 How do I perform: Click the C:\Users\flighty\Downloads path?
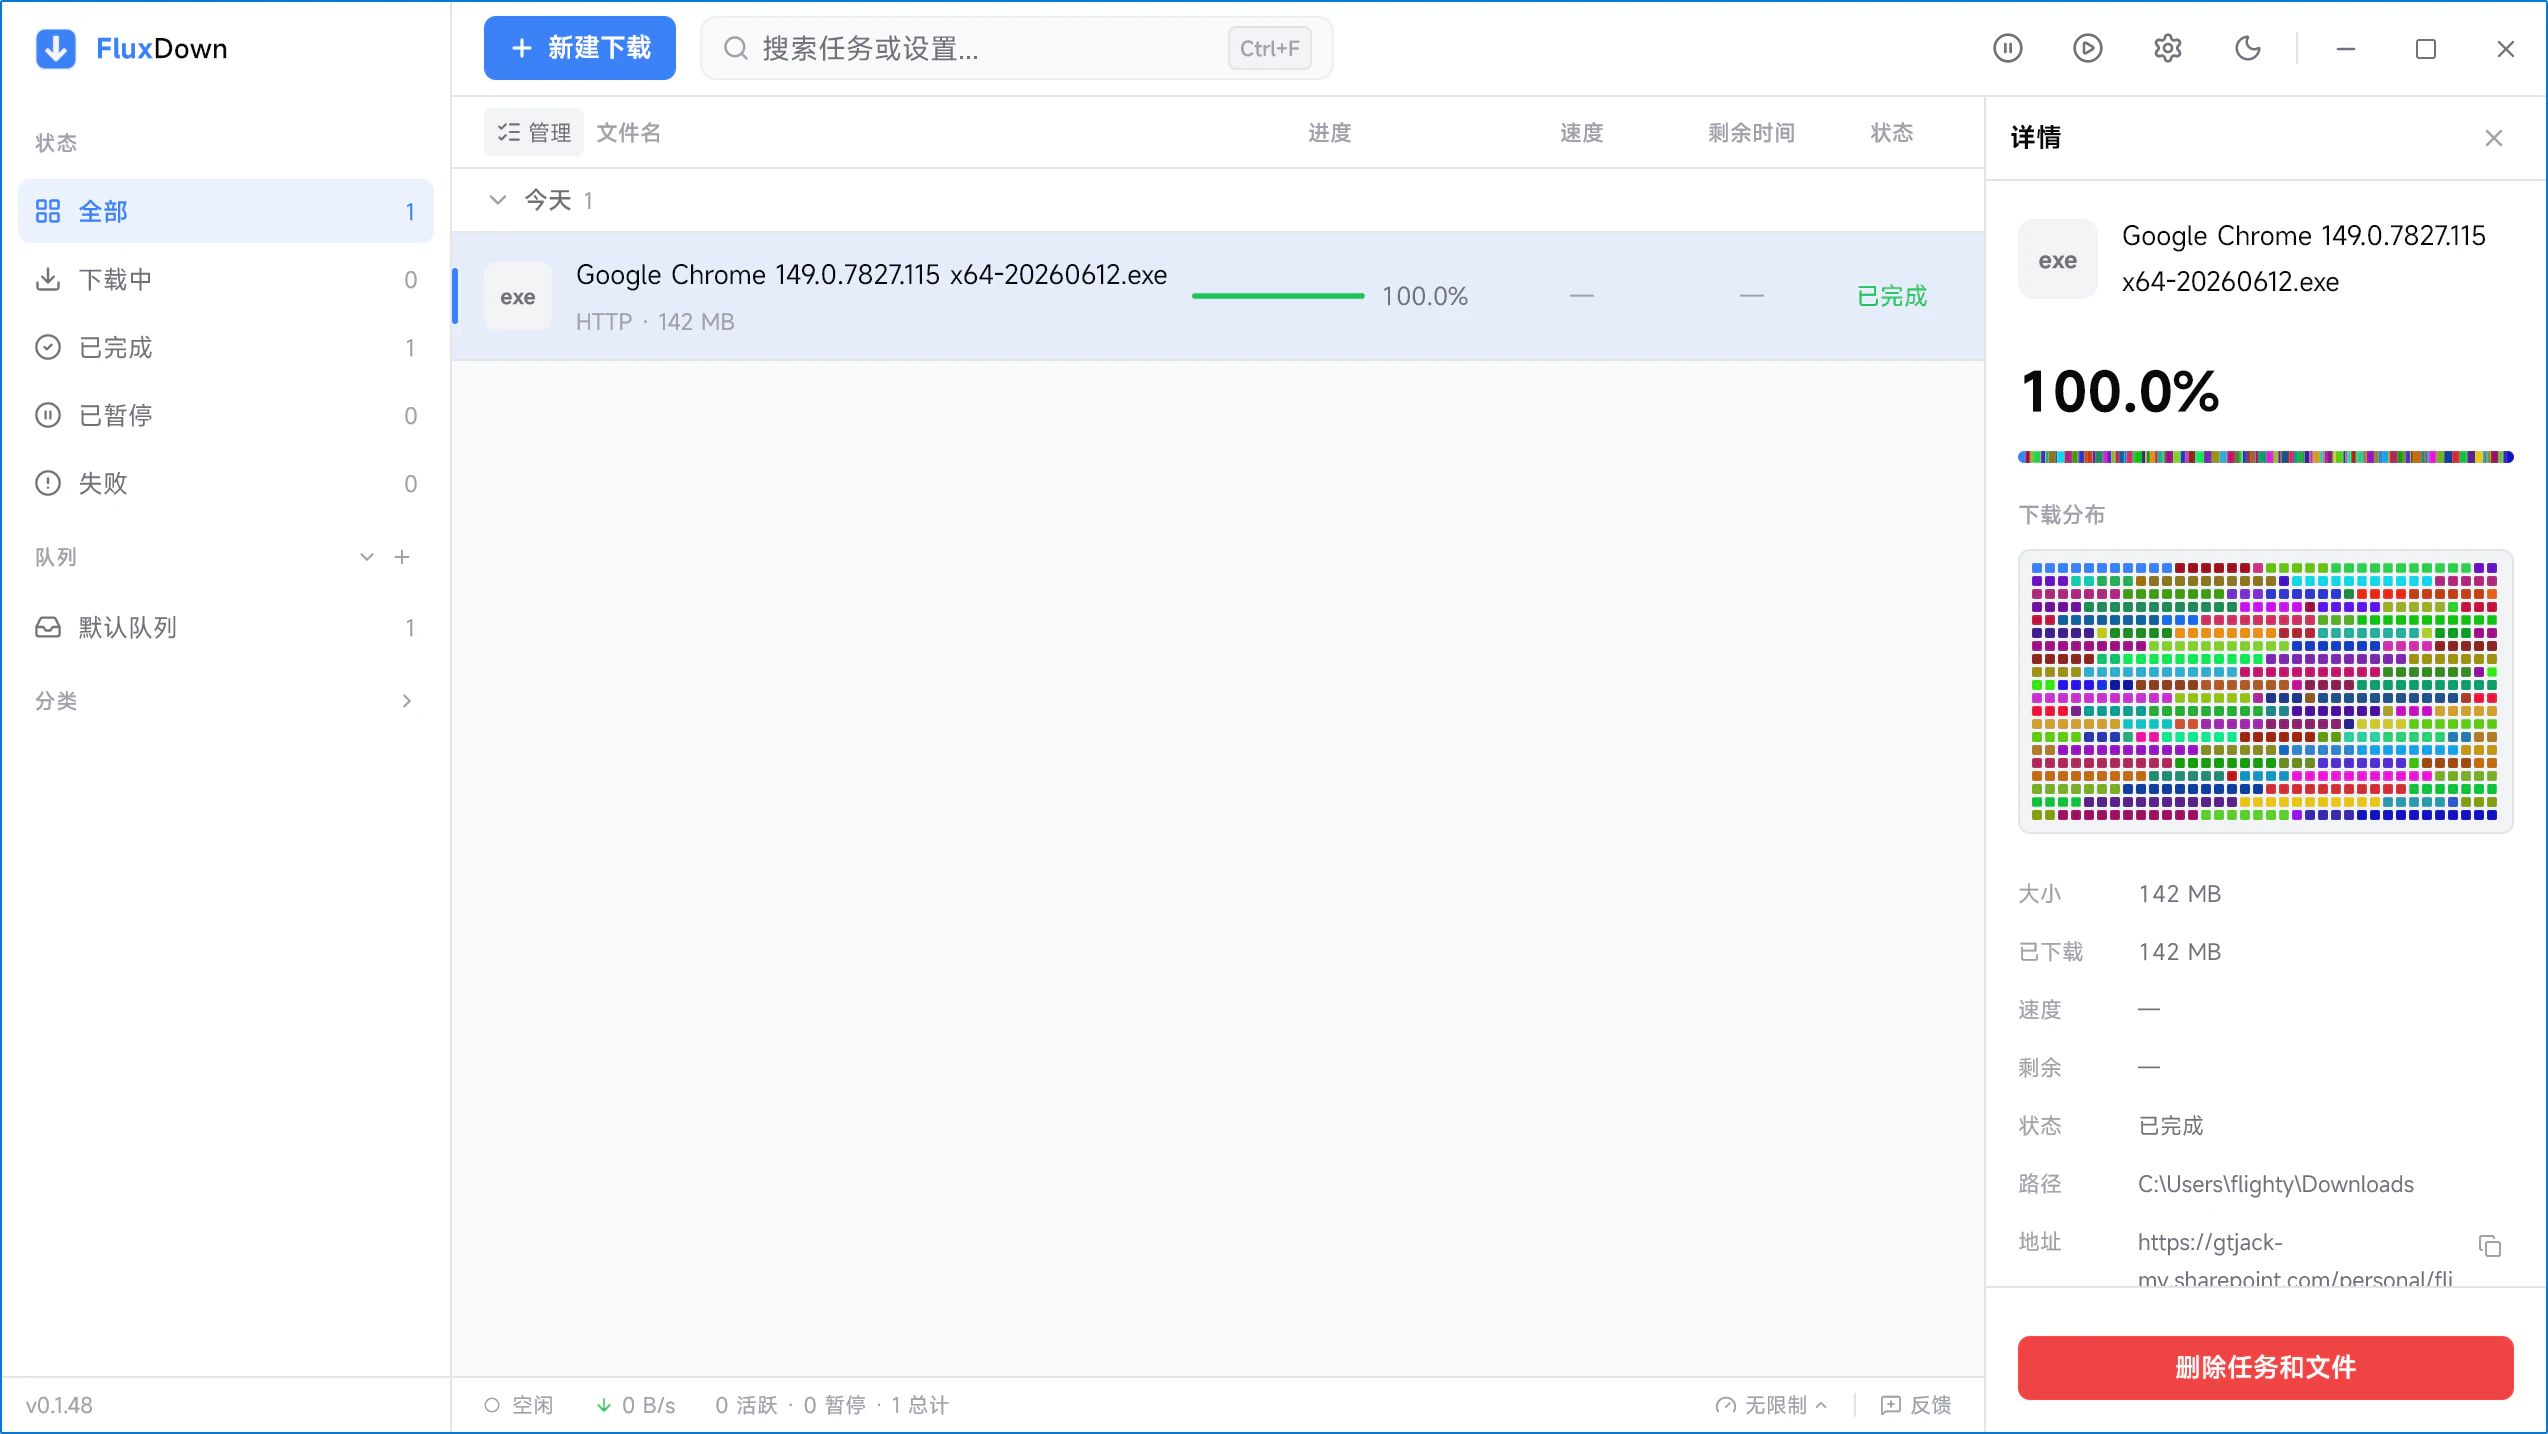coord(2276,1184)
